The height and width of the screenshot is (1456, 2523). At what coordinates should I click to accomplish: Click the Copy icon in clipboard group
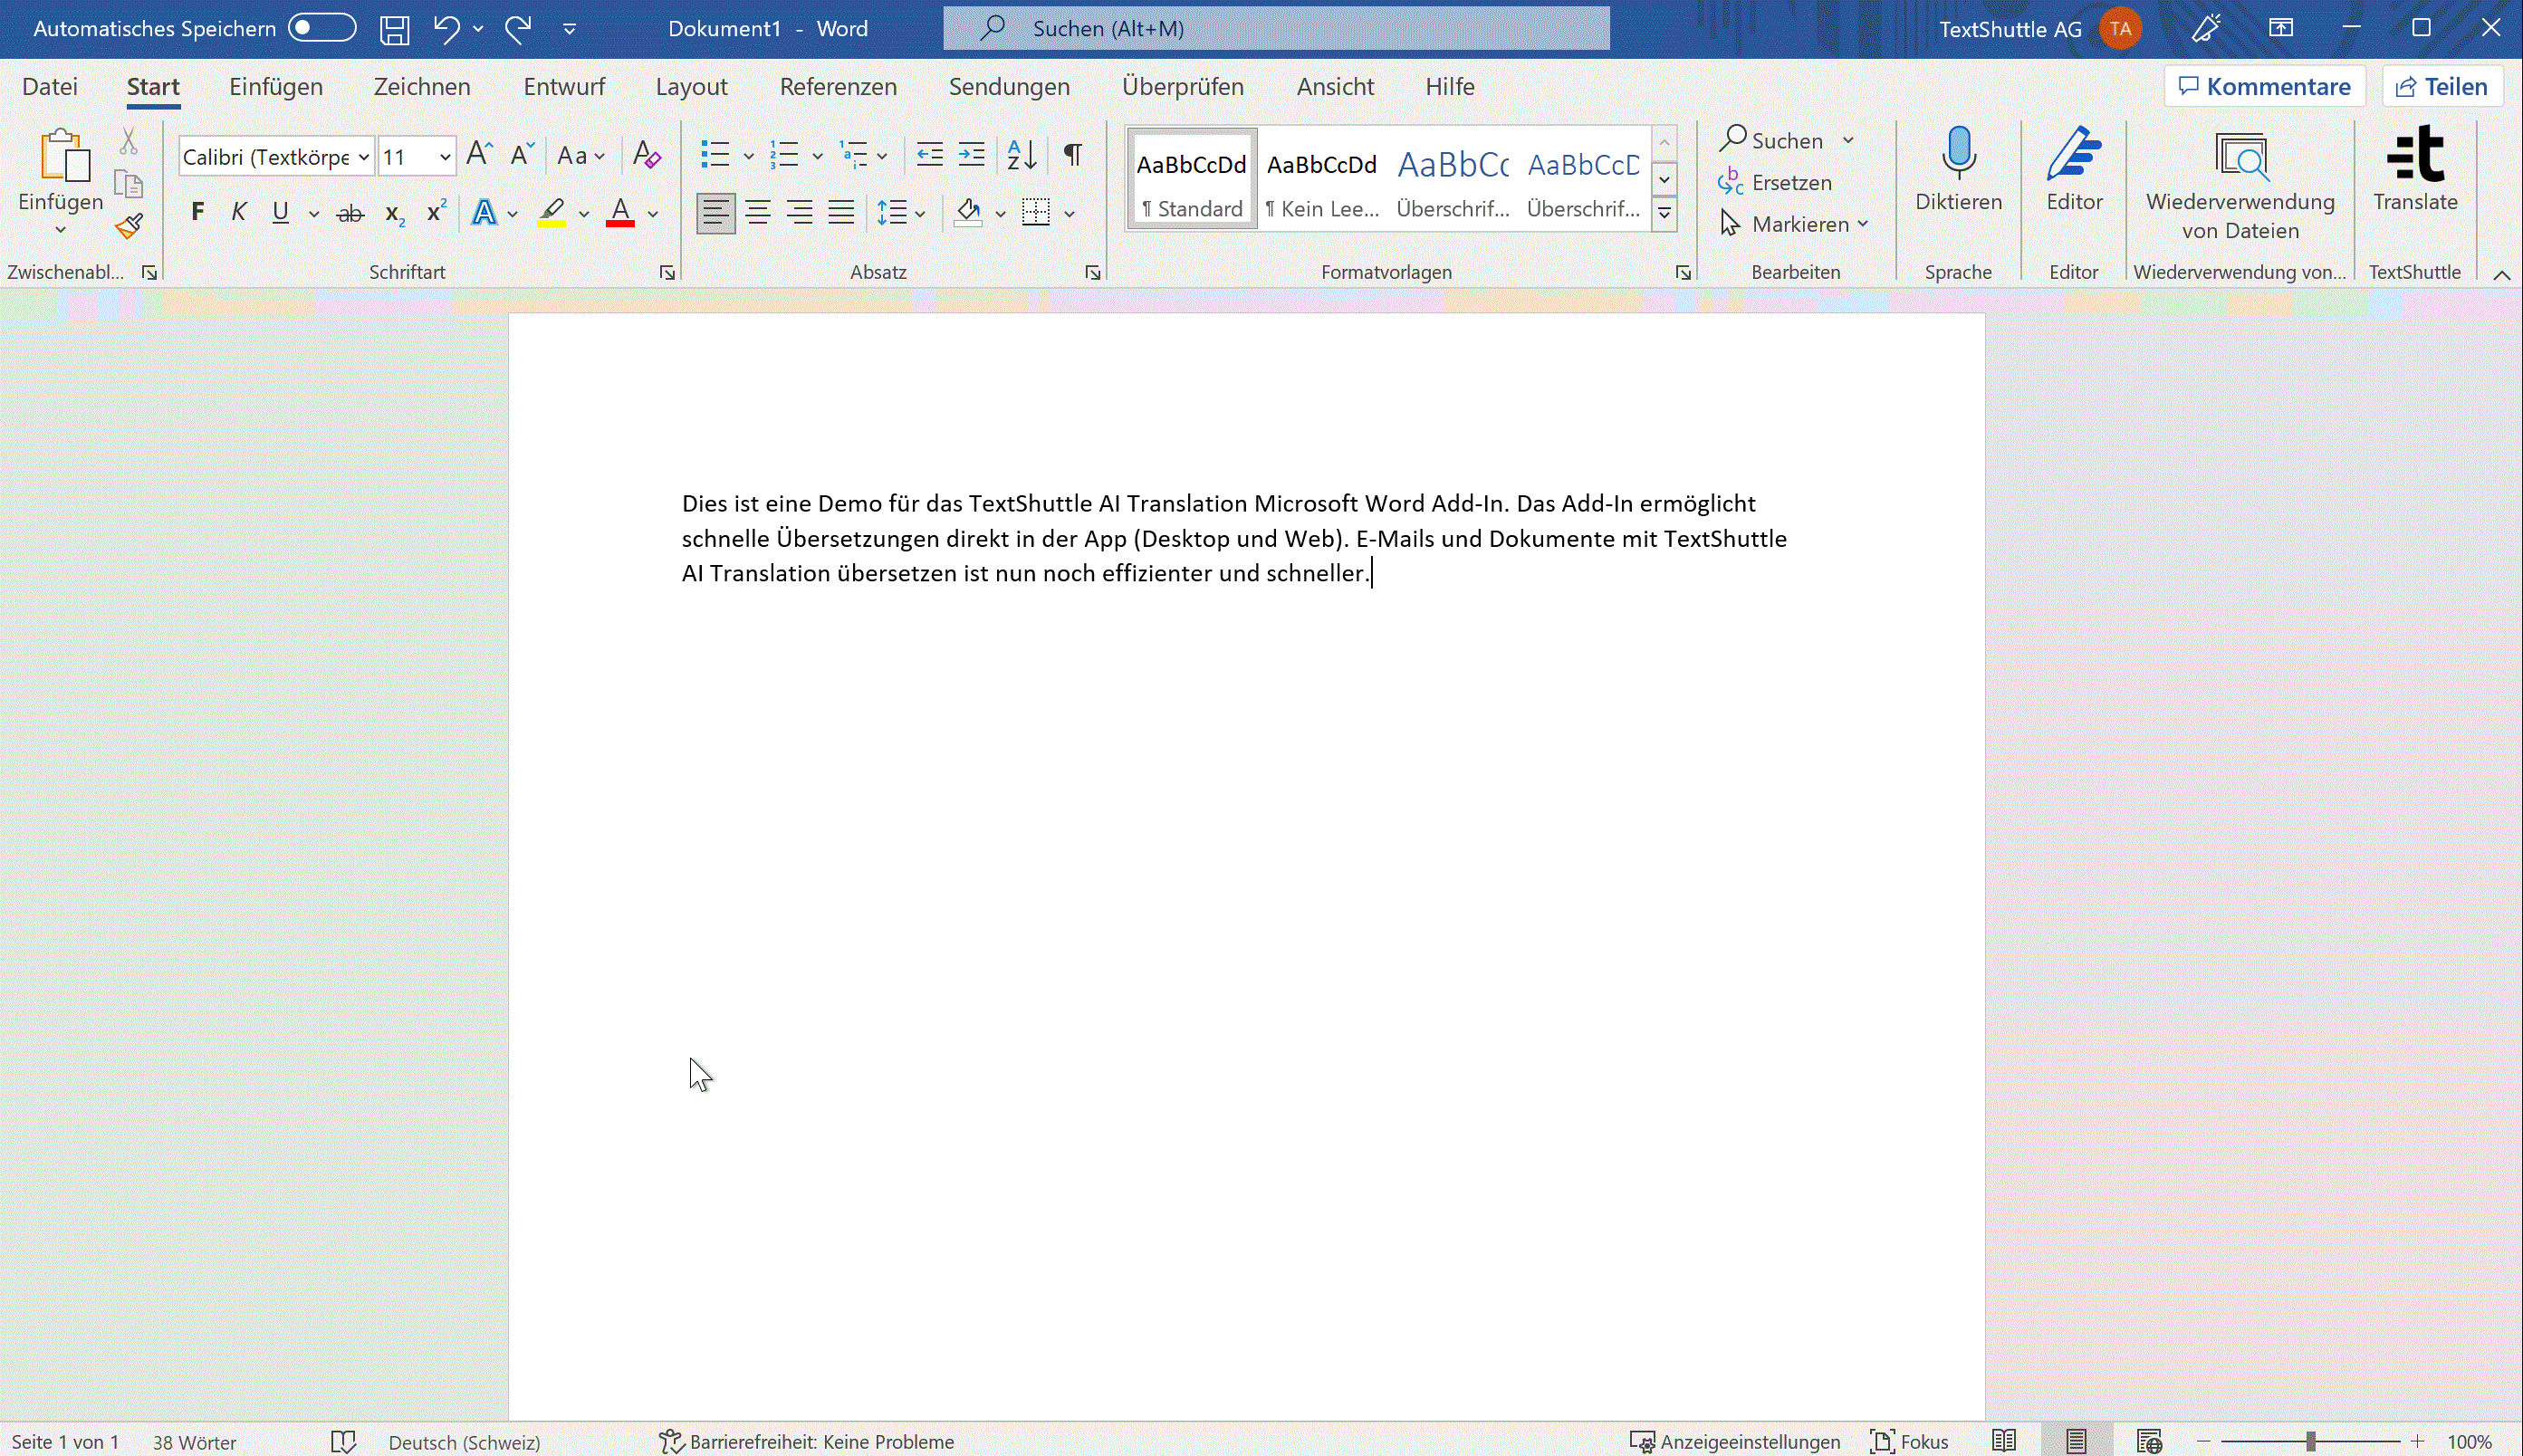(x=128, y=184)
